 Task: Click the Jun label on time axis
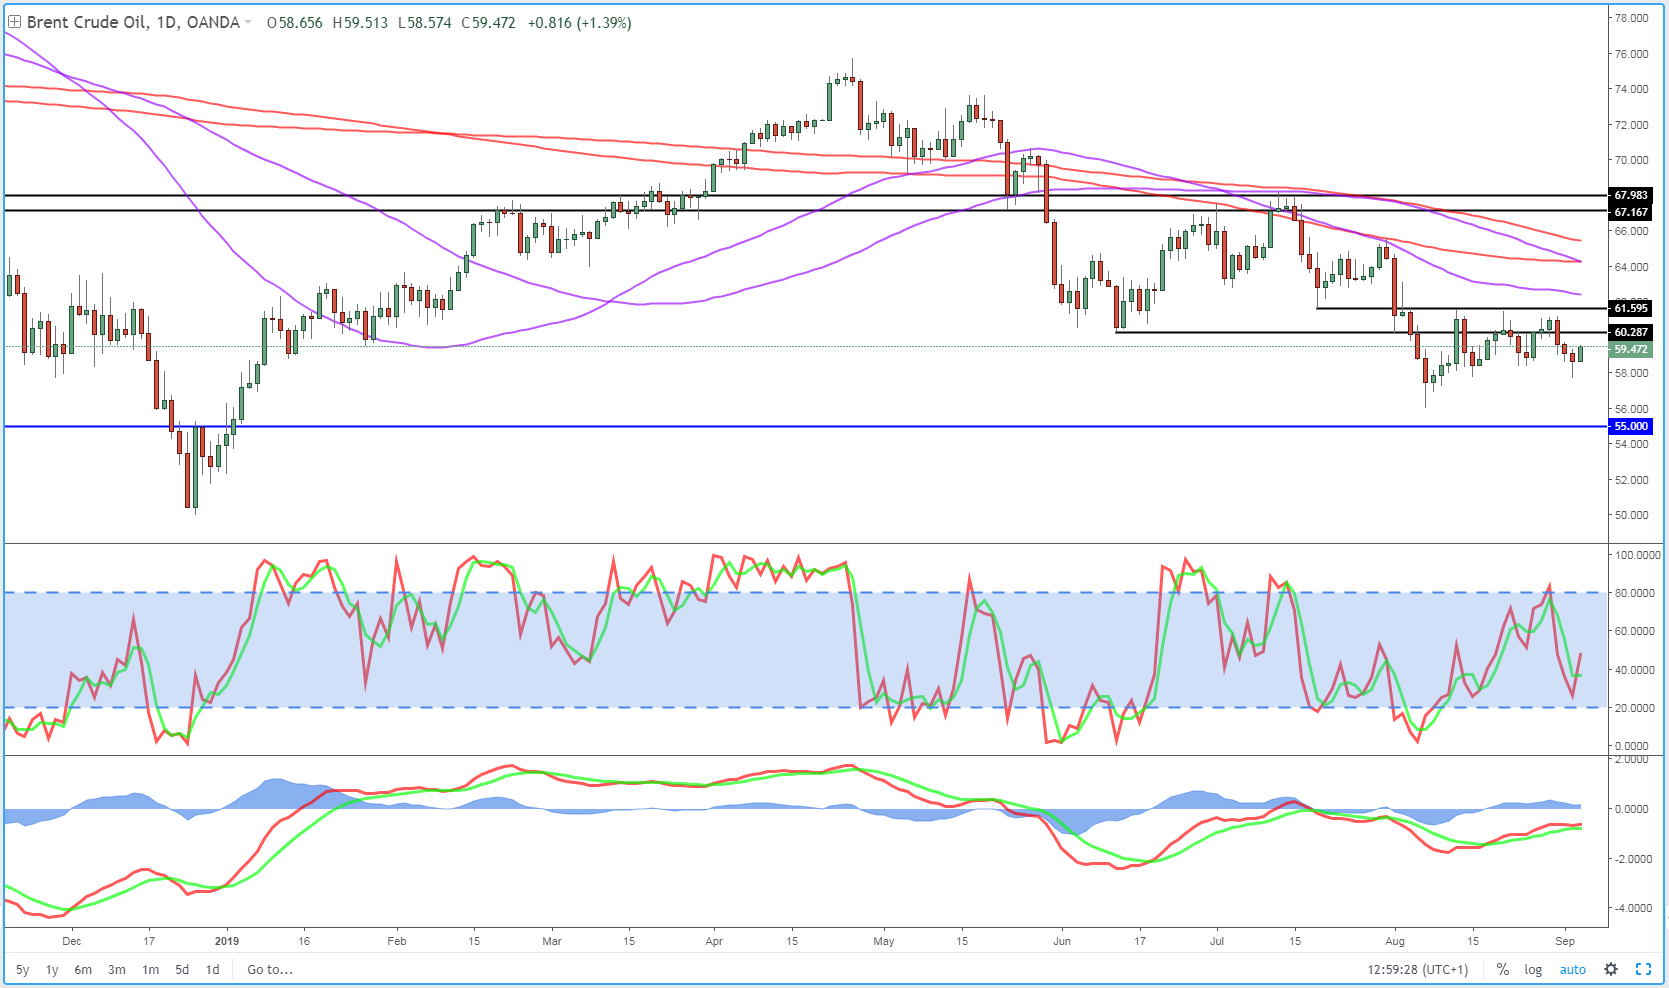coord(1062,941)
